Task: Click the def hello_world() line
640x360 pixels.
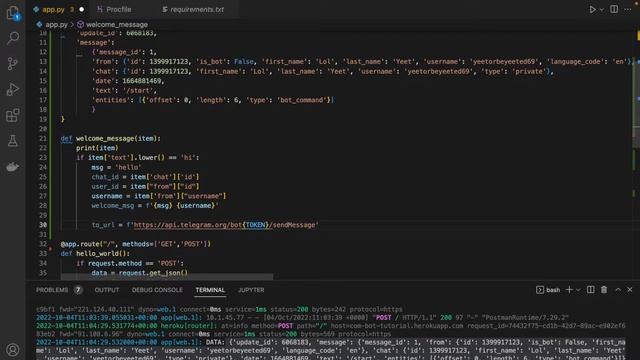Action: coord(95,253)
